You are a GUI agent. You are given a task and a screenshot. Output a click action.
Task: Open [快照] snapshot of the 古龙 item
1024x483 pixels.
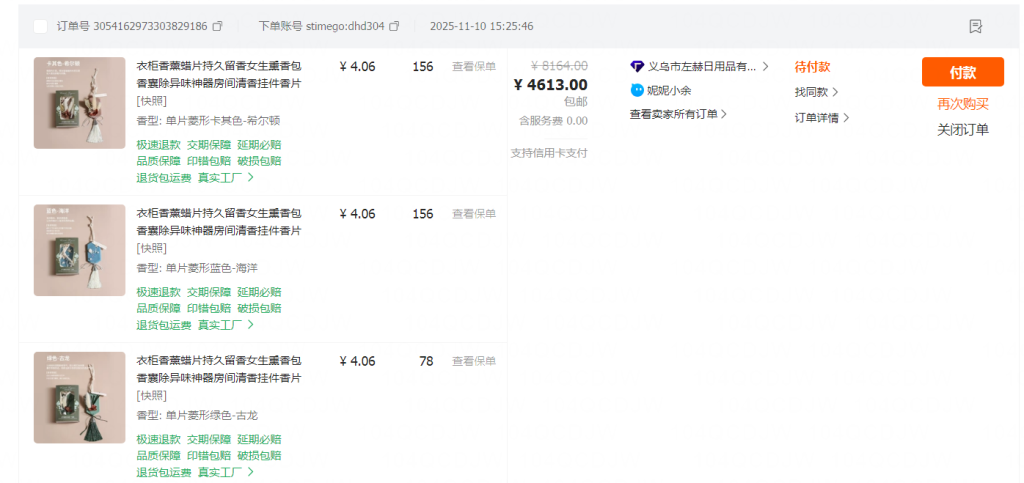click(x=152, y=396)
